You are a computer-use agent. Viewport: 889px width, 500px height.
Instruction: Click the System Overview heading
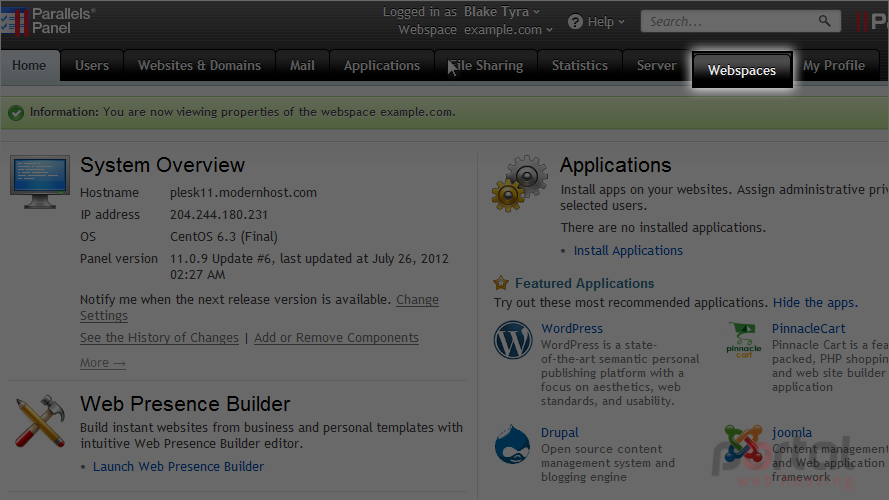(162, 165)
